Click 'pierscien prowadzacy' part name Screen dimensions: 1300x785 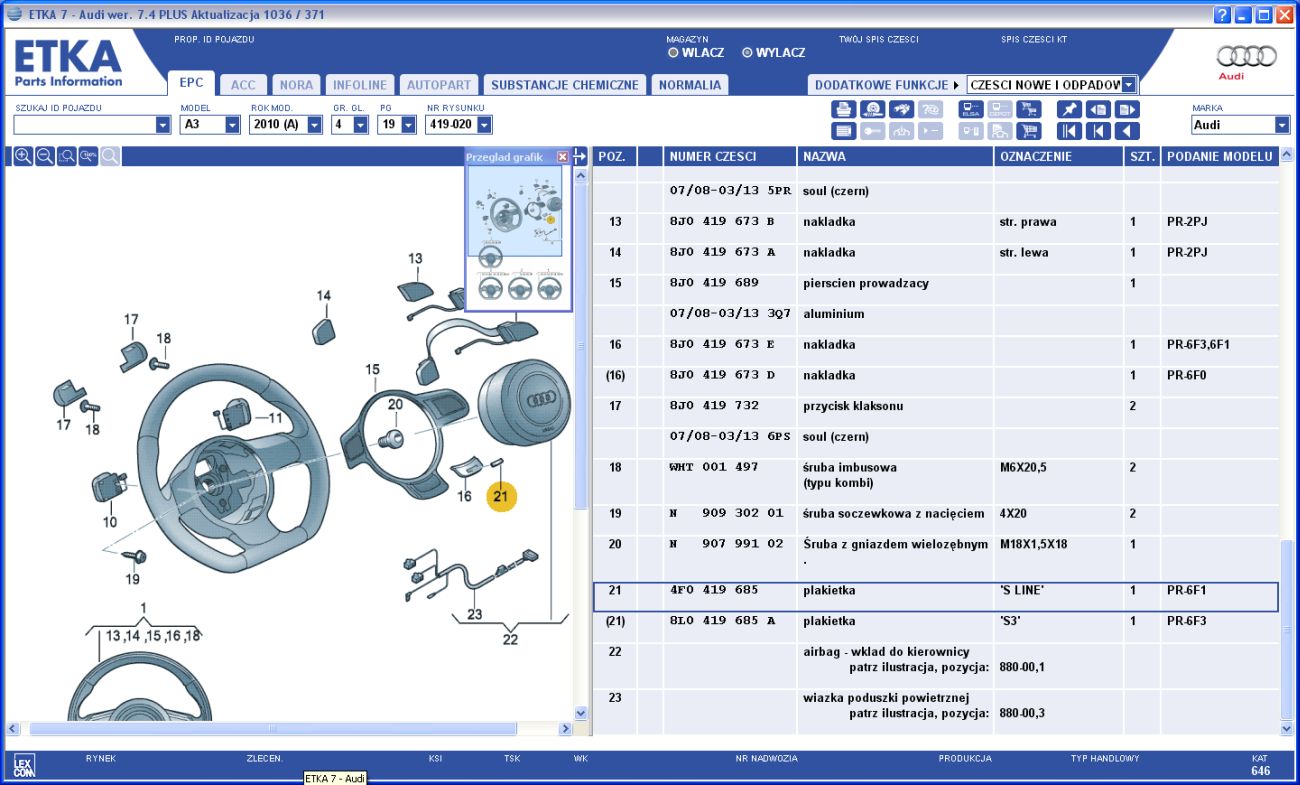[866, 283]
